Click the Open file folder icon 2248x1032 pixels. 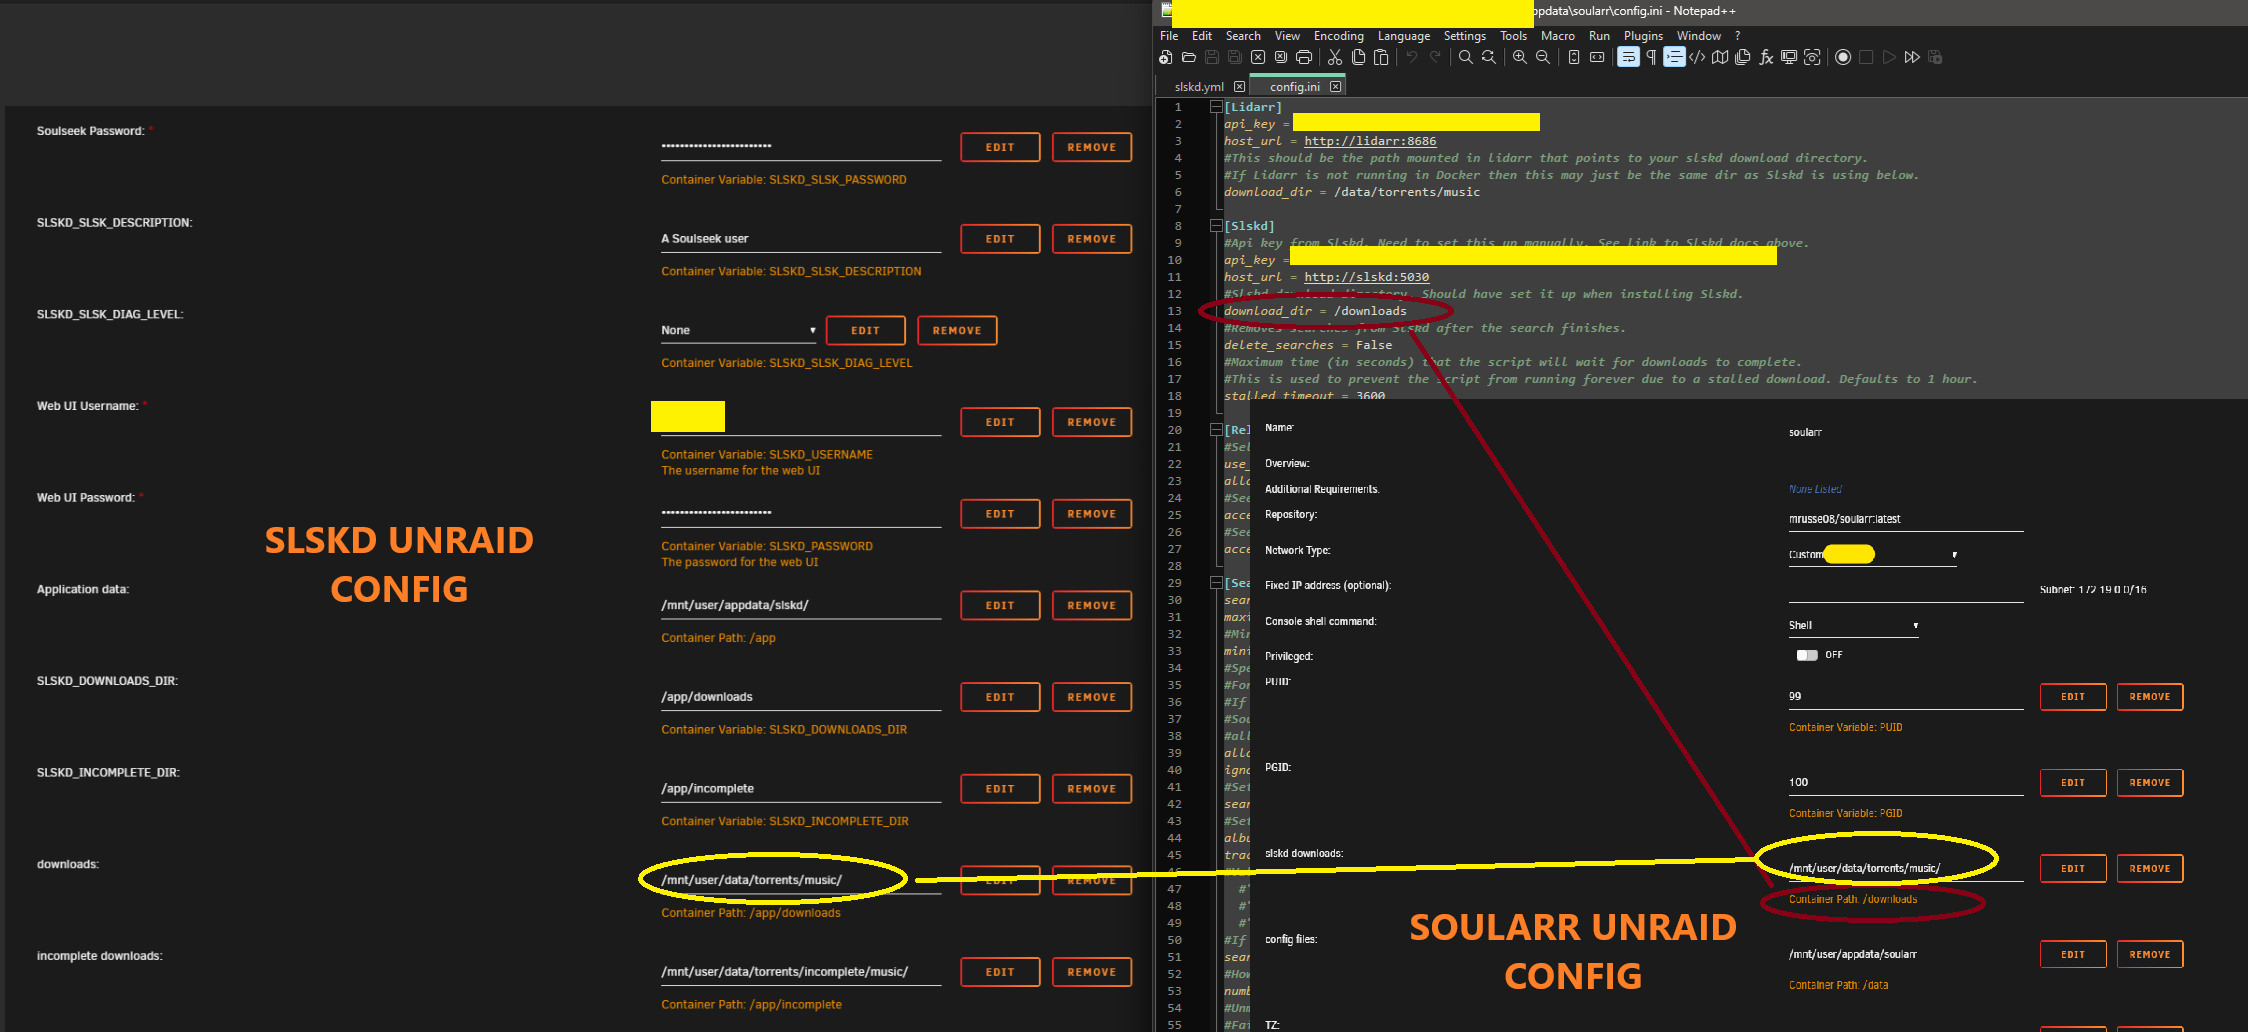pyautogui.click(x=1189, y=57)
